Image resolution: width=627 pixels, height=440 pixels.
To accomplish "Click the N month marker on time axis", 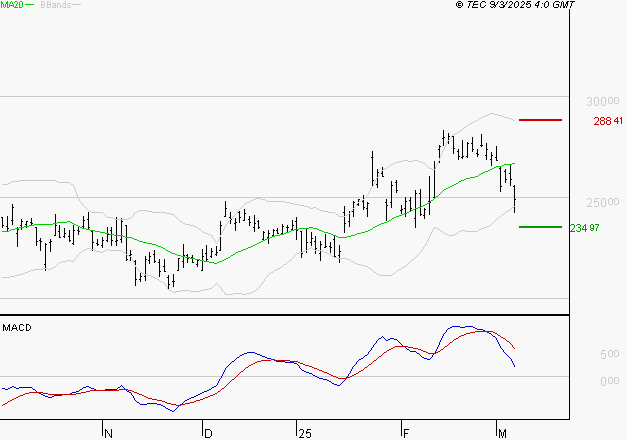I will (108, 434).
